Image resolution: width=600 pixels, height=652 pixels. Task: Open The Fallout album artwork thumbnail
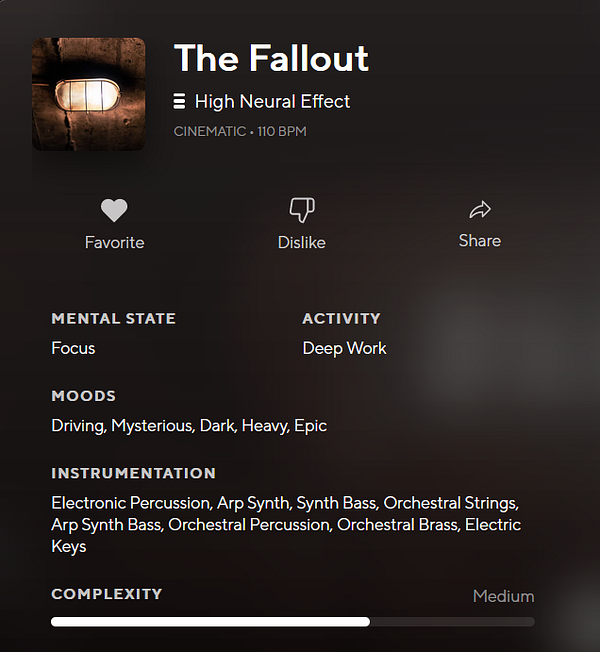pos(89,94)
